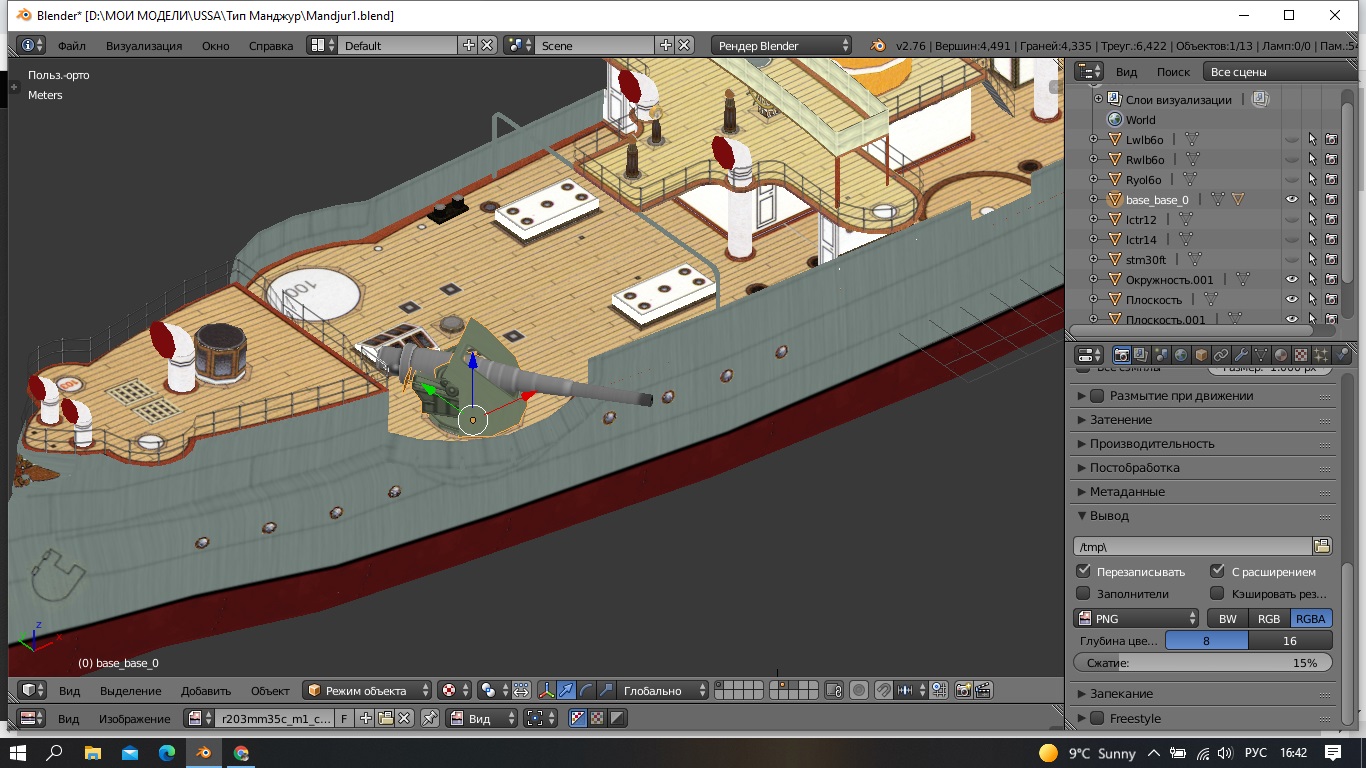Open the Режим объекта mode dropdown
Viewport: 1366px width, 768px height.
[x=368, y=690]
